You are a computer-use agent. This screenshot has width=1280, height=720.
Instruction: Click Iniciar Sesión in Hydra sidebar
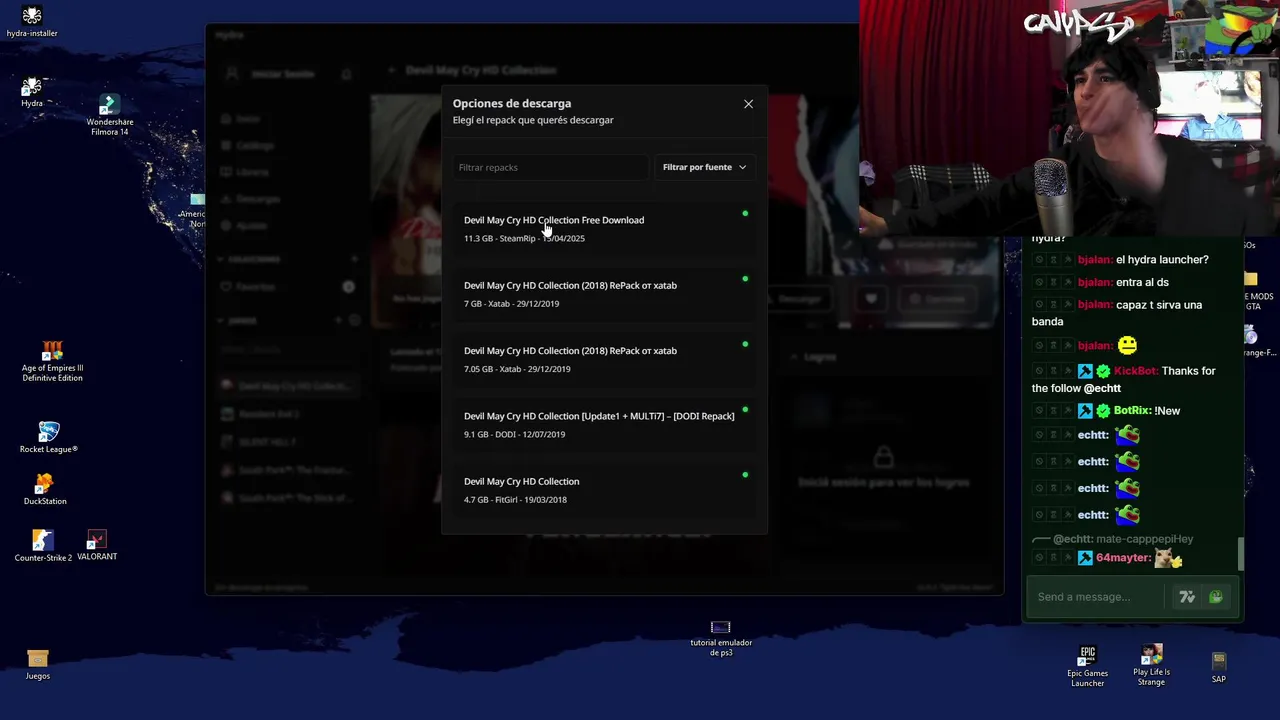coord(282,74)
